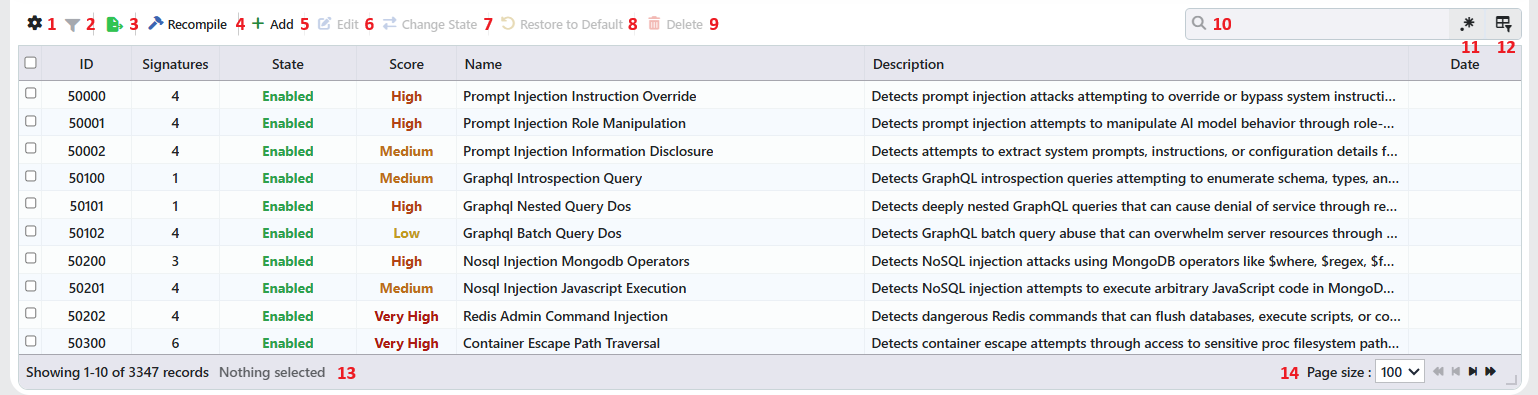Click the search magnifier icon
The image size is (1538, 395).
click(x=1198, y=24)
